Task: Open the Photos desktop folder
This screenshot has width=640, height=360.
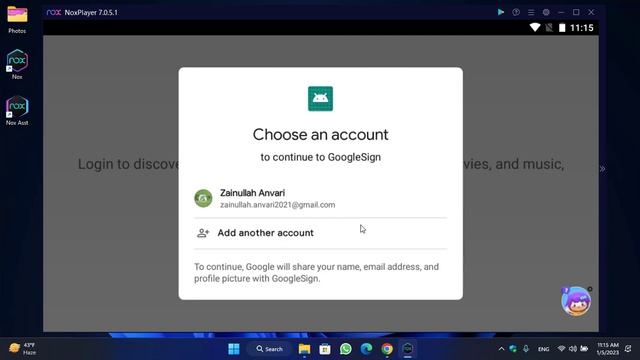Action: pyautogui.click(x=17, y=19)
